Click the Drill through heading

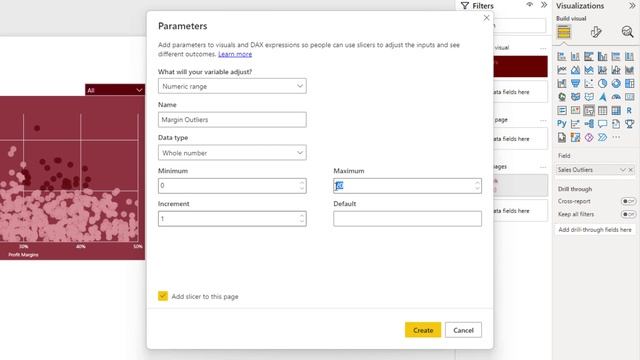point(575,189)
